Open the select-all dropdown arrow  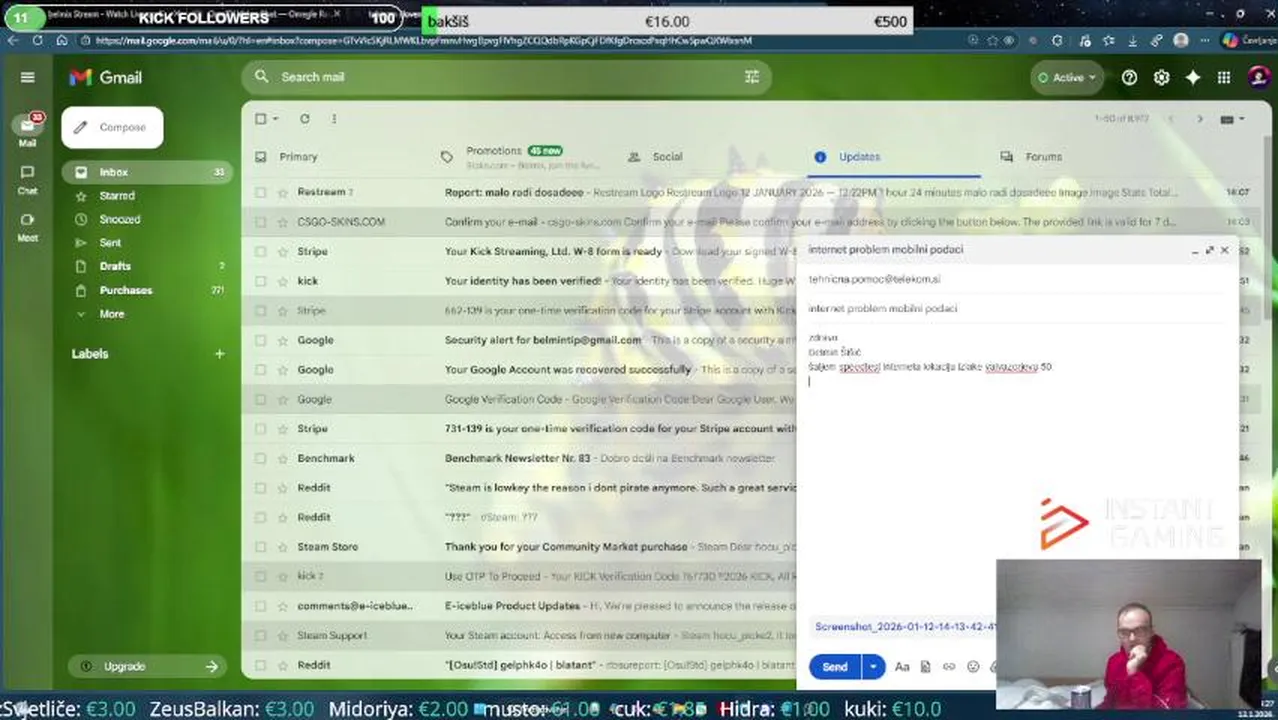click(276, 118)
